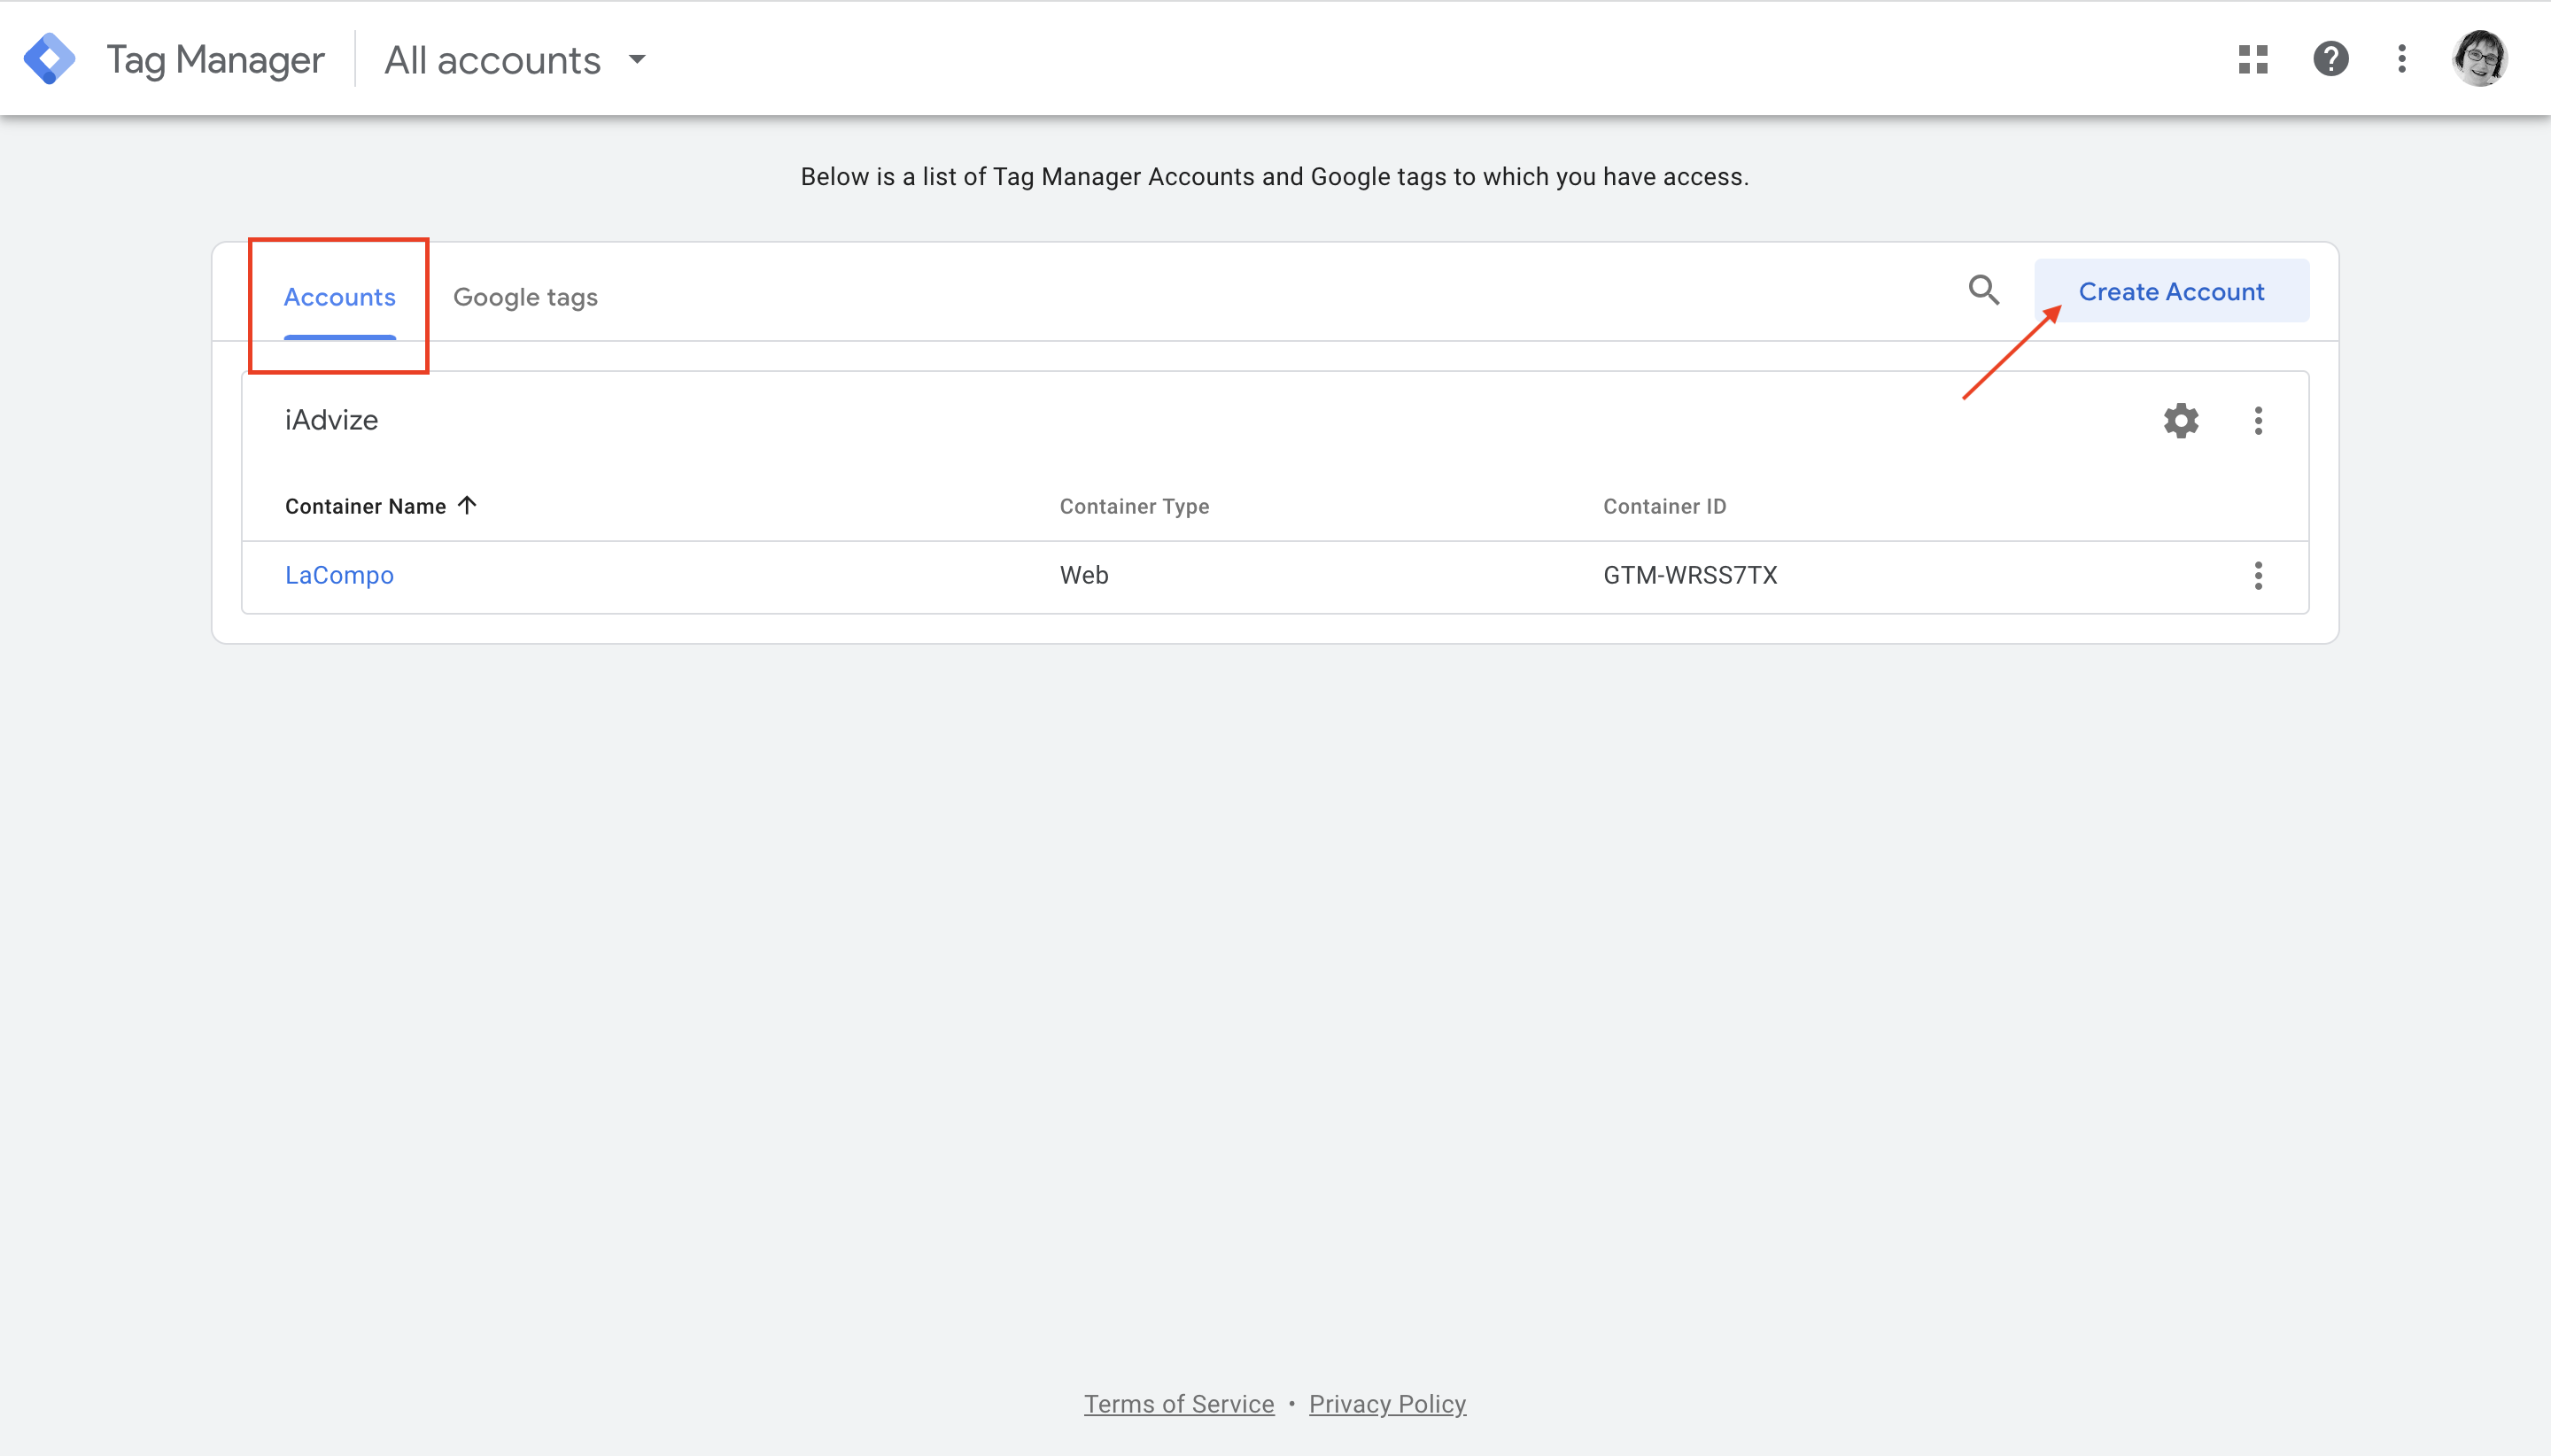The image size is (2551, 1456).
Task: Select the Accounts tab
Action: point(339,297)
